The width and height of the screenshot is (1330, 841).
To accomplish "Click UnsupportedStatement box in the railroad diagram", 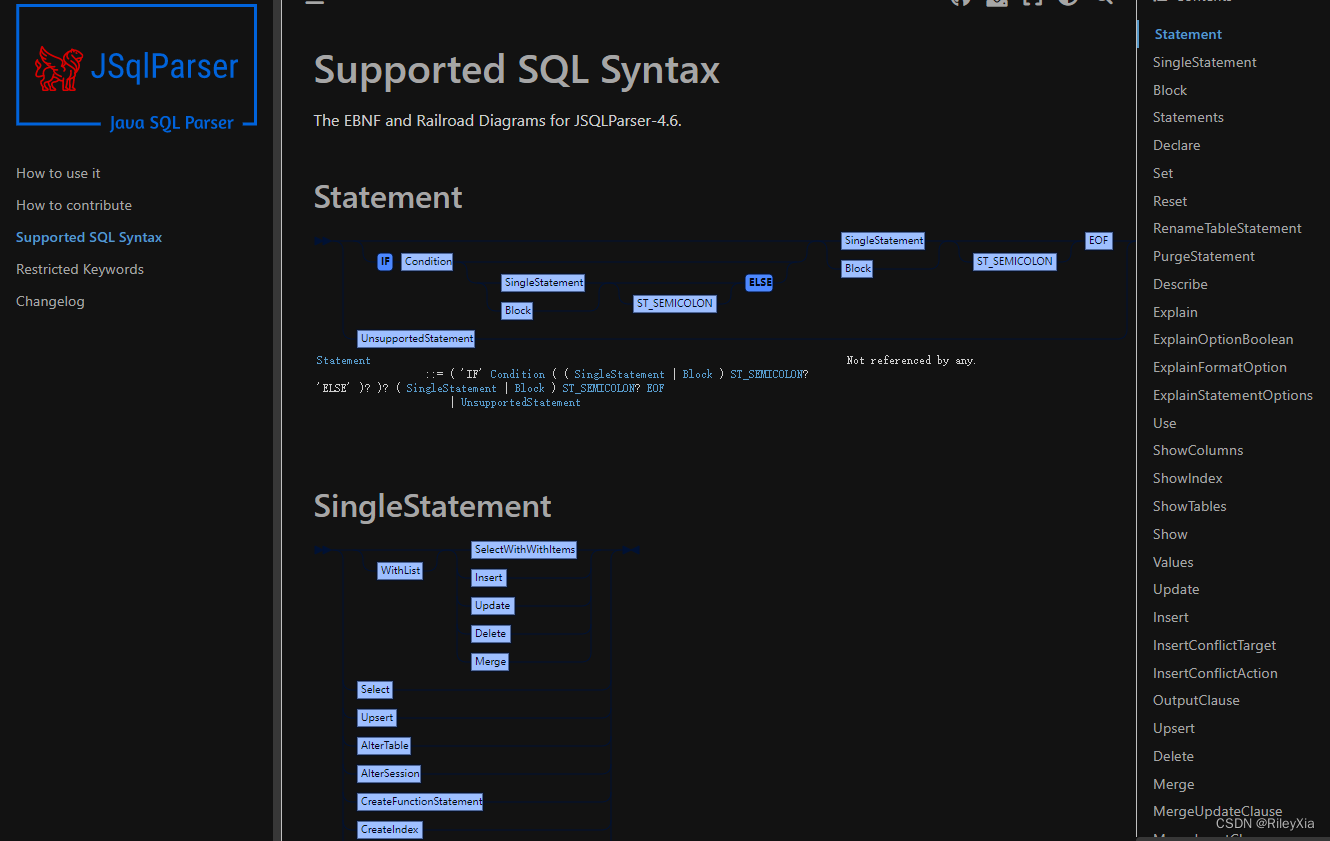I will pyautogui.click(x=417, y=339).
